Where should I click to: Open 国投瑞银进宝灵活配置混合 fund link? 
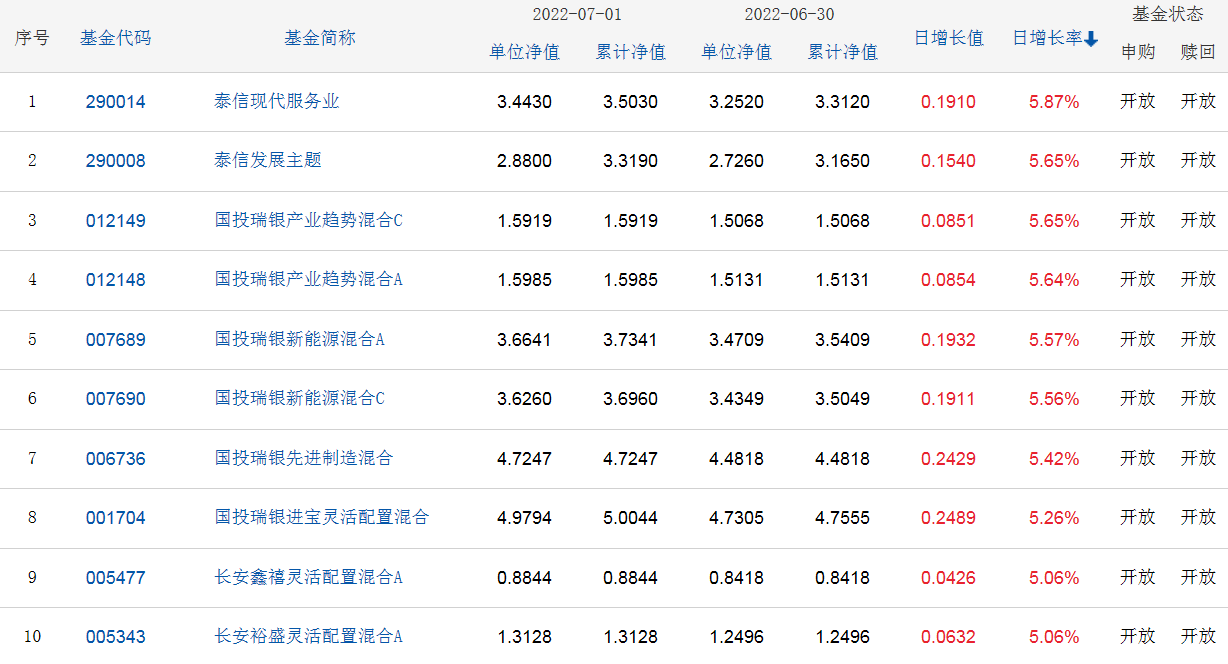pyautogui.click(x=322, y=517)
